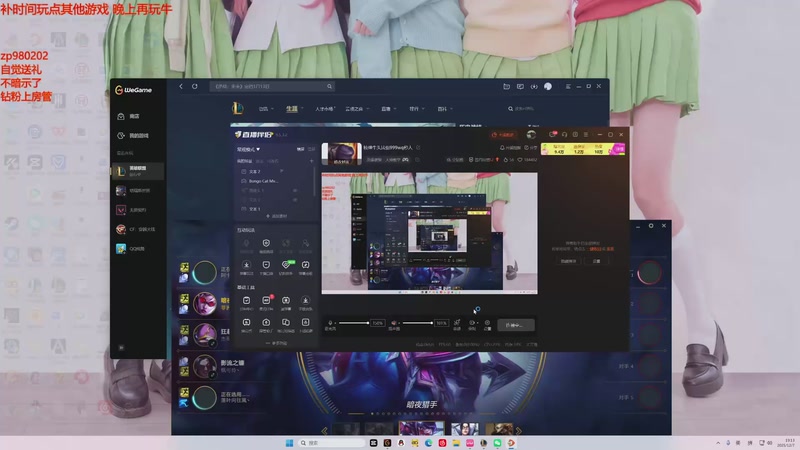Open the streaming app's hamburger menu
This screenshot has height=450, width=800.
point(586,135)
